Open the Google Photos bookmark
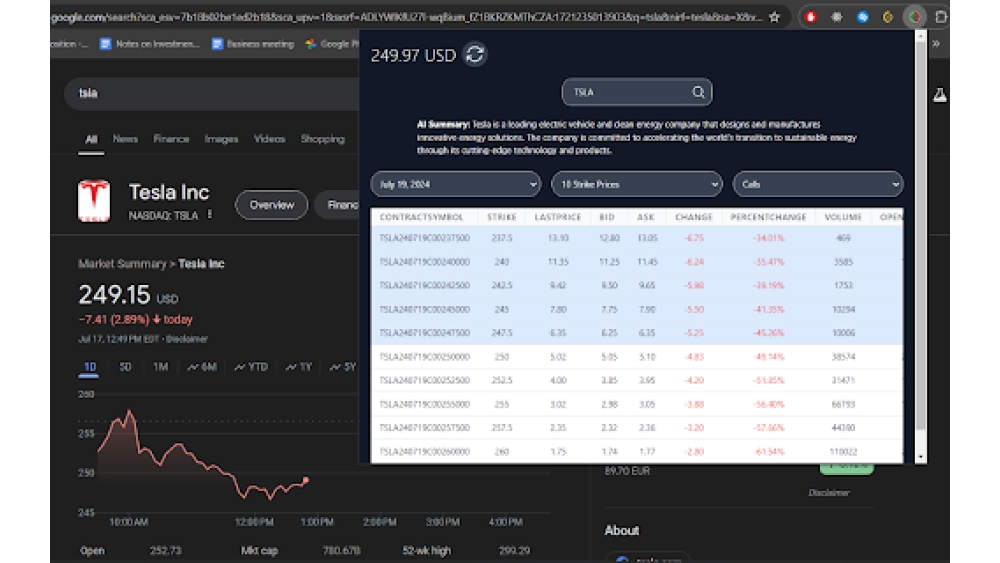The height and width of the screenshot is (563, 1000). pos(332,44)
